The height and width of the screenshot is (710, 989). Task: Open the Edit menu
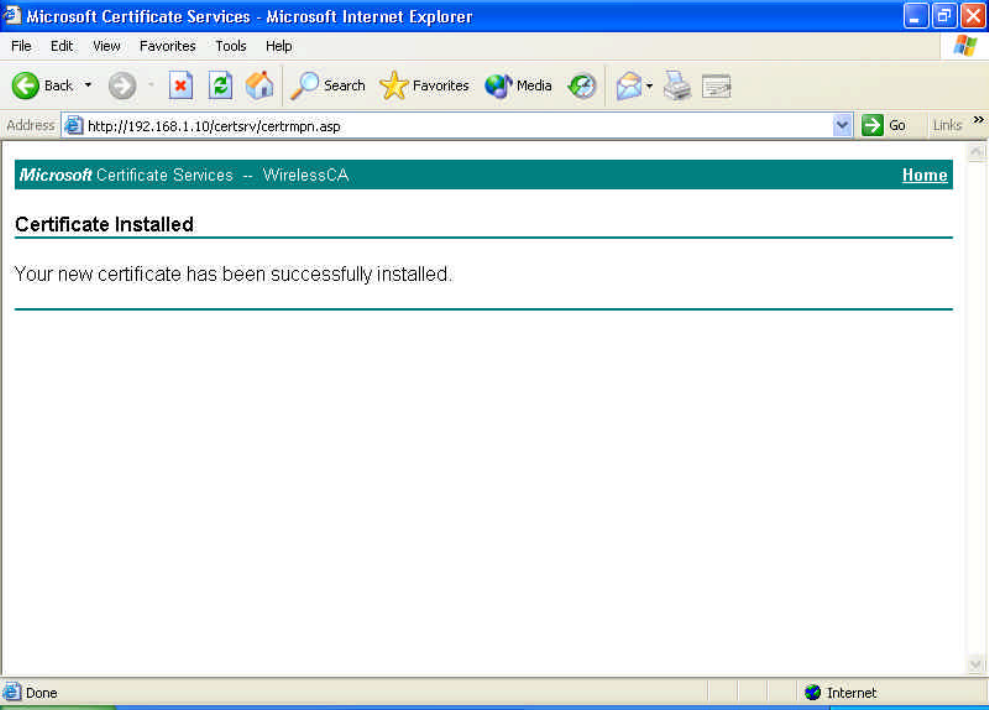click(61, 46)
